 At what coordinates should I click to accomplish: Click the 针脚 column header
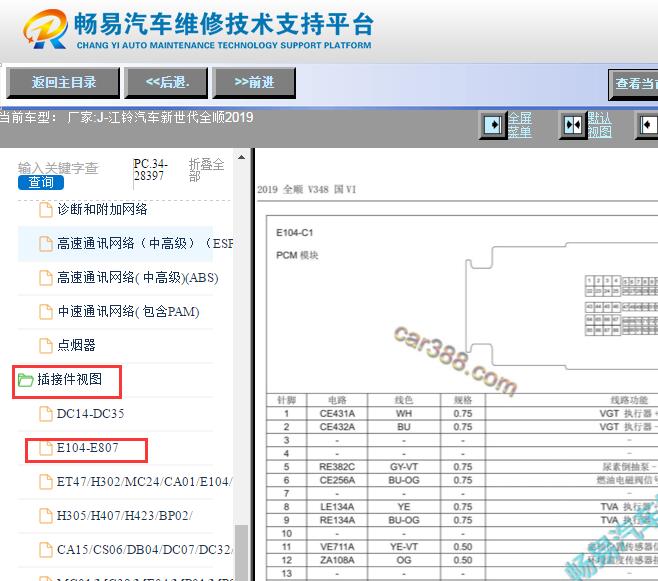click(x=286, y=400)
